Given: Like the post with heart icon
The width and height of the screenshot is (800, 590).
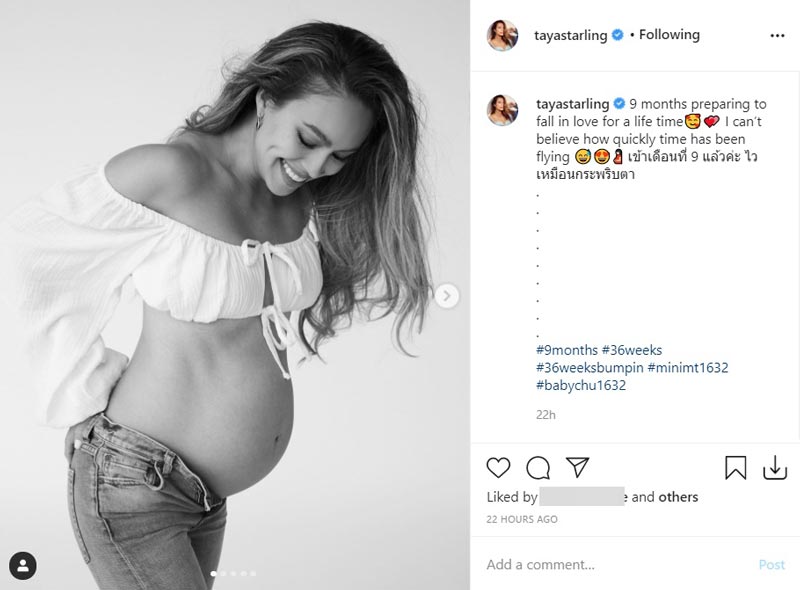Looking at the screenshot, I should tap(498, 468).
